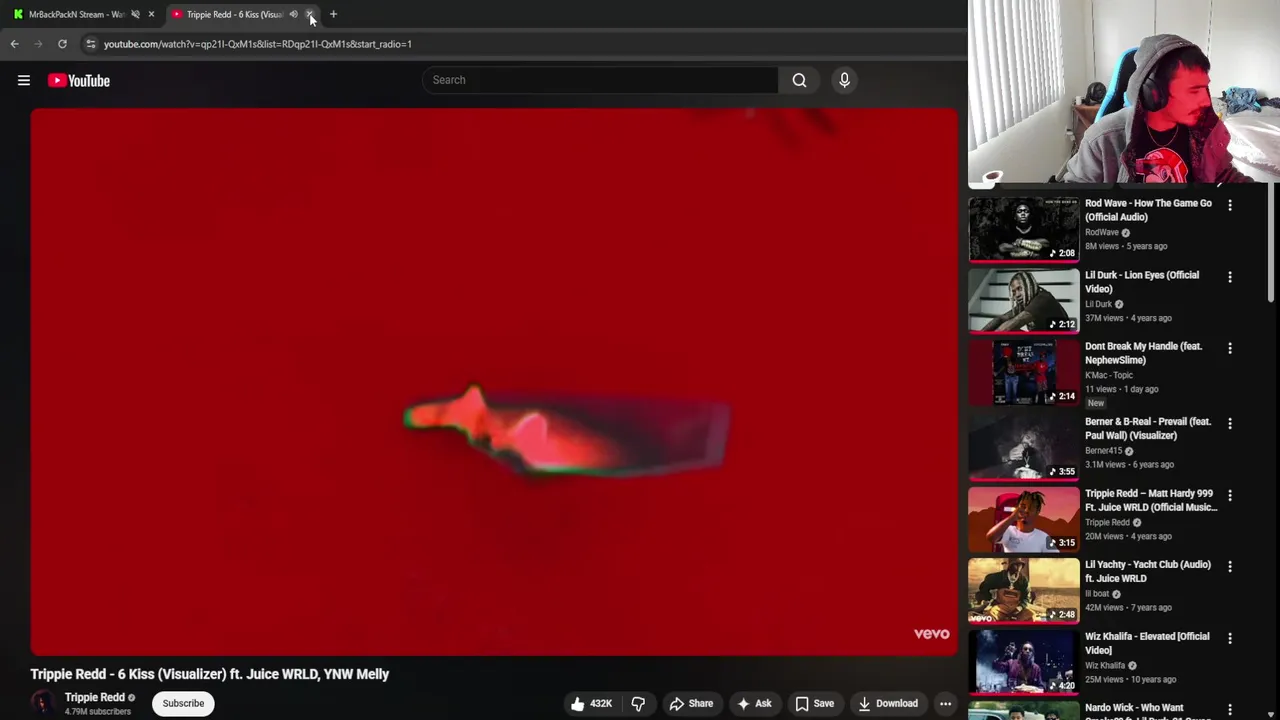The width and height of the screenshot is (1280, 720).
Task: Share the video
Action: [691, 703]
